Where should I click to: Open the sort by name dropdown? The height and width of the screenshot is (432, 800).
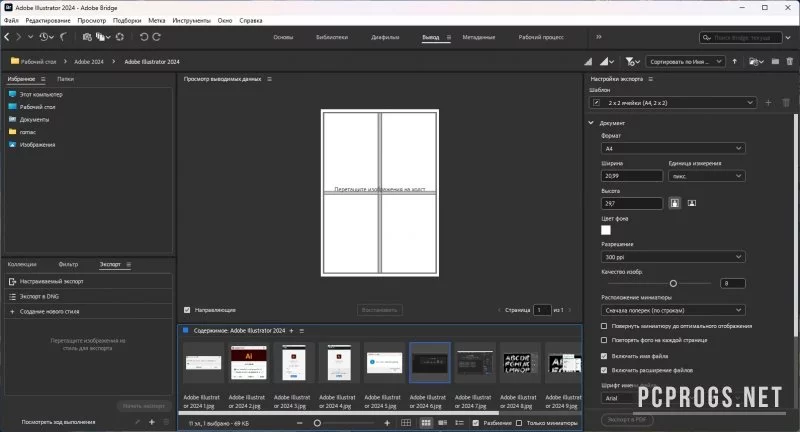click(x=686, y=62)
